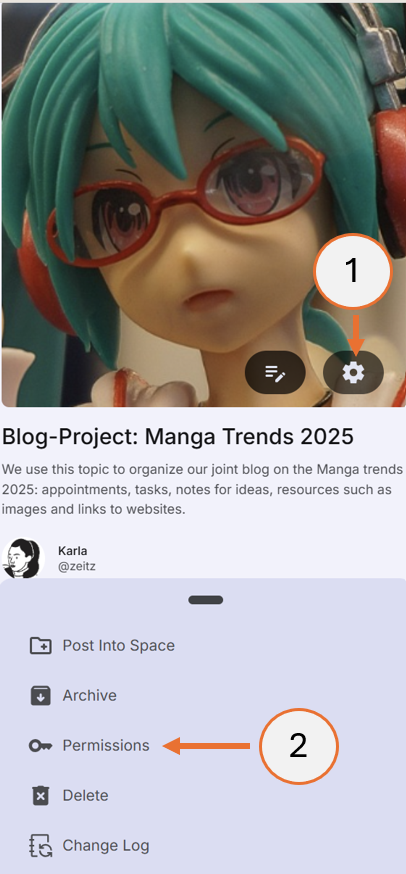Image resolution: width=406 pixels, height=874 pixels.
Task: Click the bottom sheet drag handle
Action: coord(206,600)
